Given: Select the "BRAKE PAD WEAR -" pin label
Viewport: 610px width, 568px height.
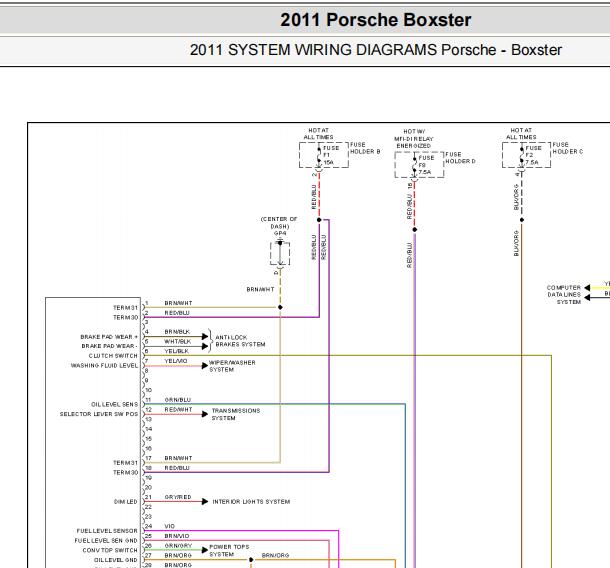Looking at the screenshot, I should pyautogui.click(x=109, y=346).
